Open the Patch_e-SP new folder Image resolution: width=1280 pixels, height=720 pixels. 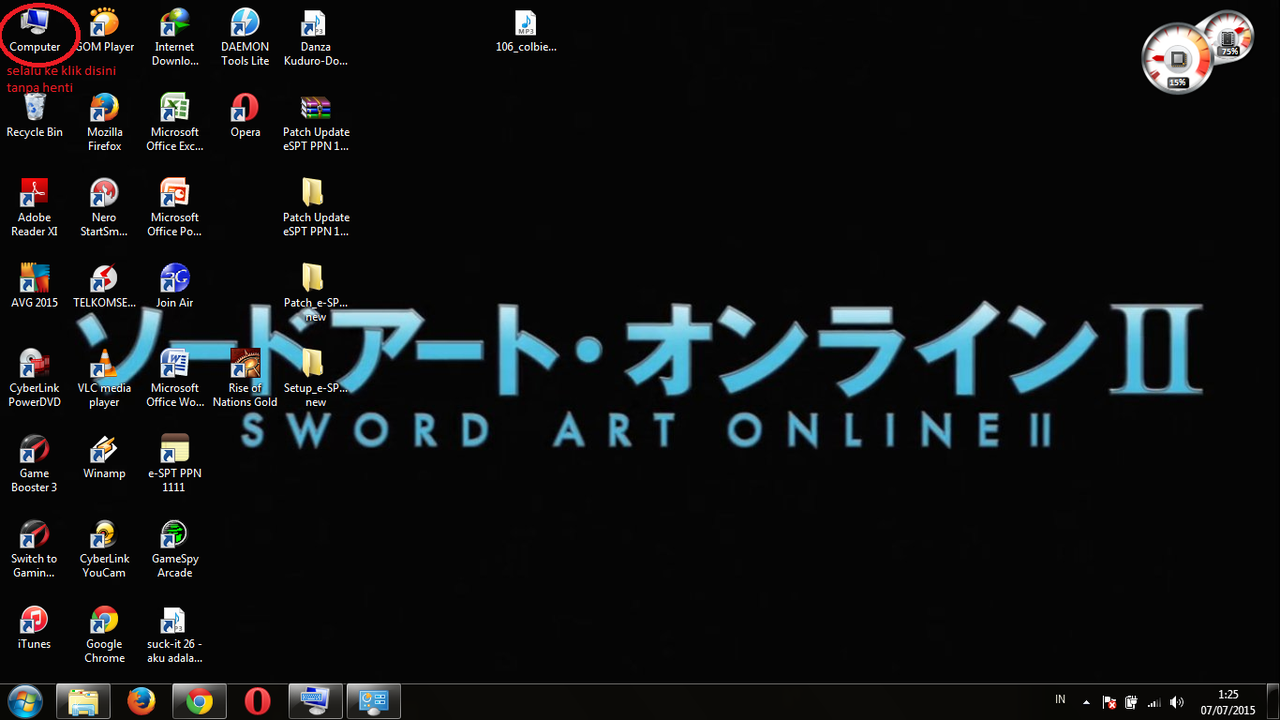pyautogui.click(x=315, y=292)
